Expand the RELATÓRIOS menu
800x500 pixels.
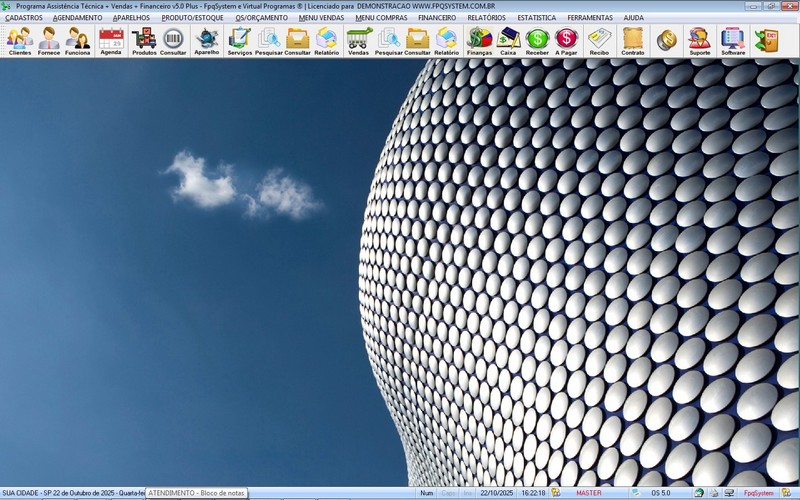pyautogui.click(x=486, y=18)
